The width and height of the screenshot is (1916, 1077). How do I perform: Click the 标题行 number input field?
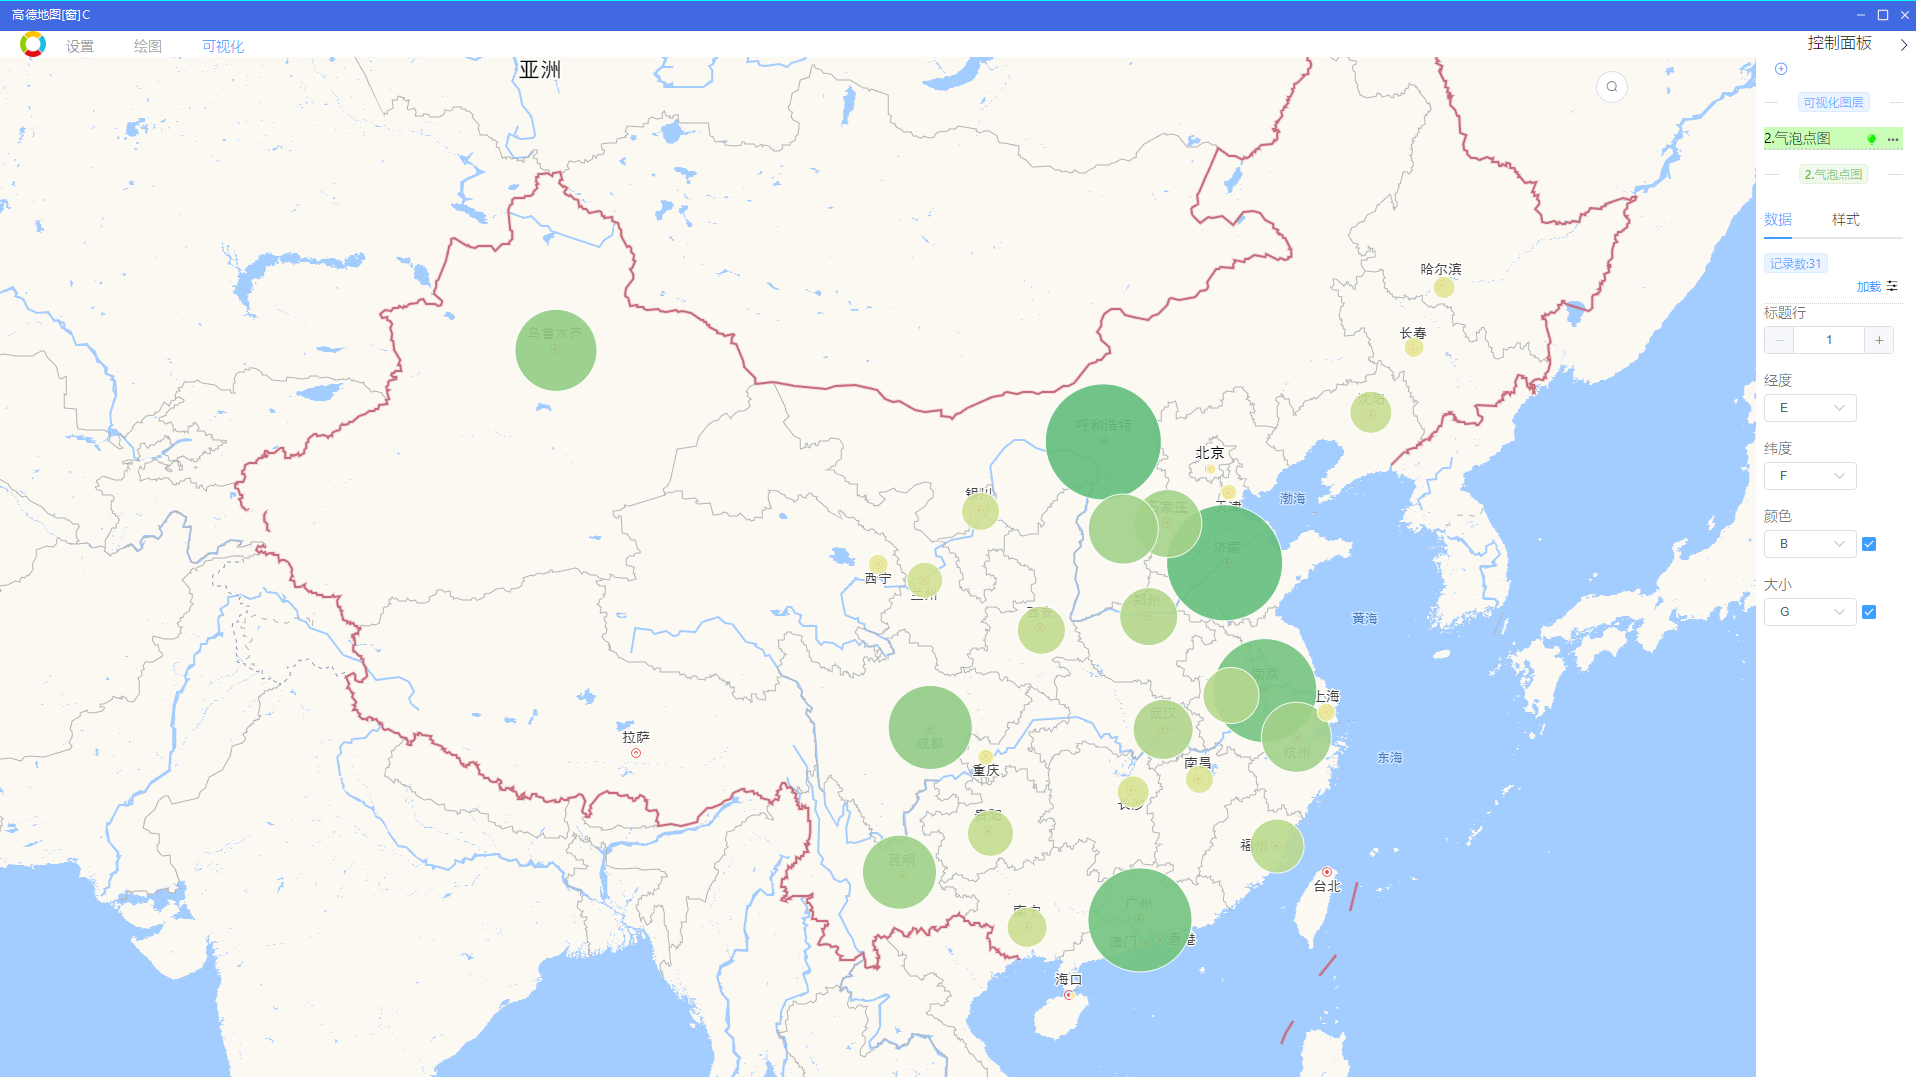(1829, 340)
